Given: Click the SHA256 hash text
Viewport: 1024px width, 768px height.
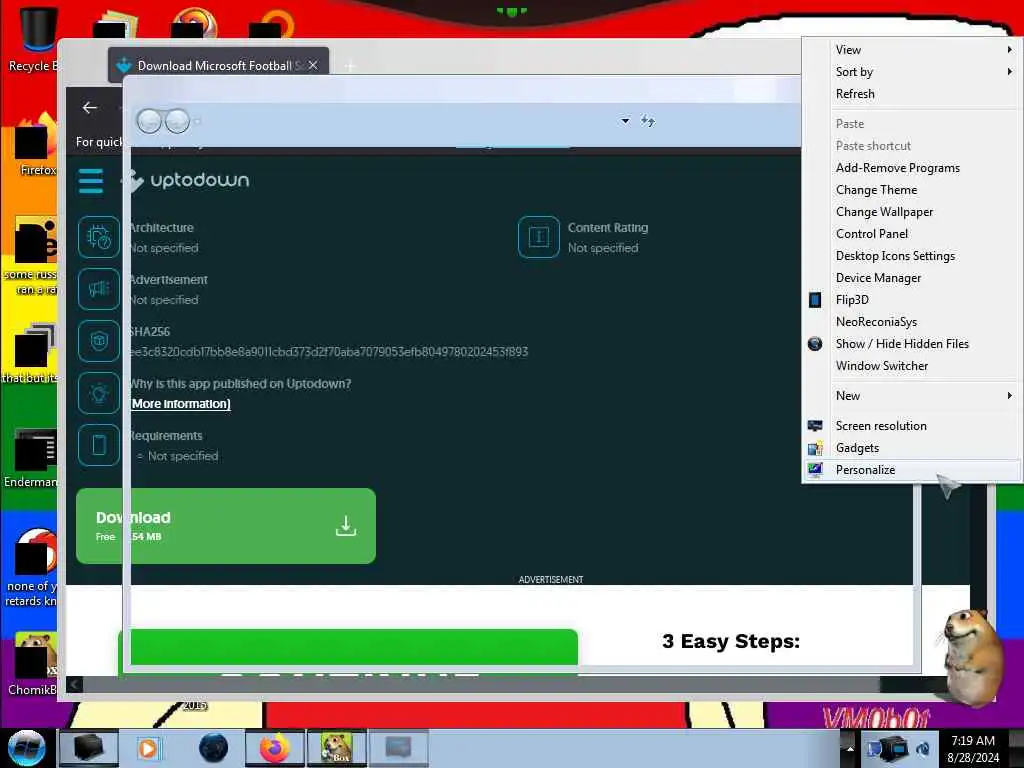Looking at the screenshot, I should (x=328, y=352).
